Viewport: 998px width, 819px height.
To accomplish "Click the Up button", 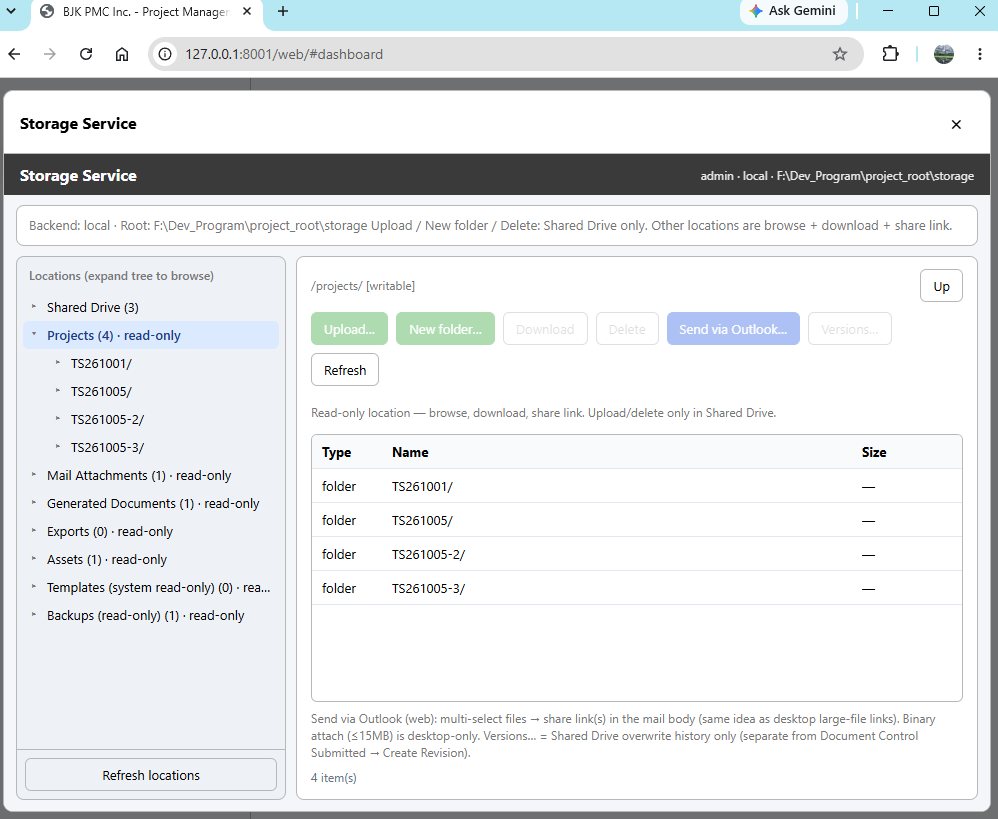I will click(x=941, y=286).
